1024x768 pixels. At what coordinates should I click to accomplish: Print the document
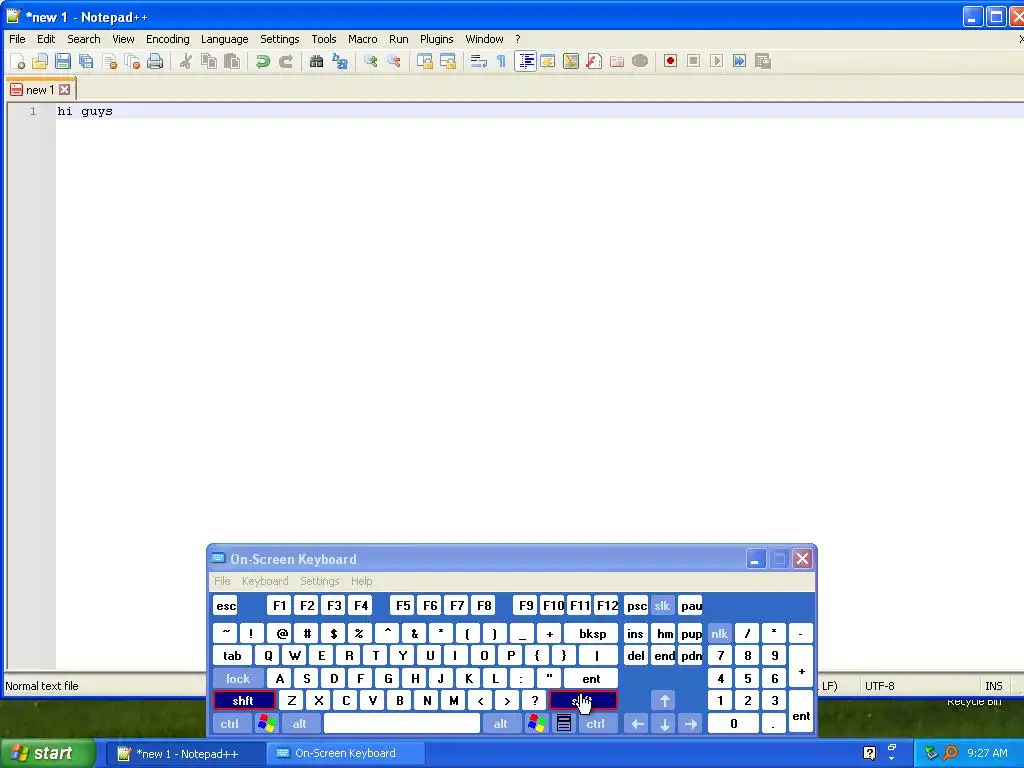[155, 61]
